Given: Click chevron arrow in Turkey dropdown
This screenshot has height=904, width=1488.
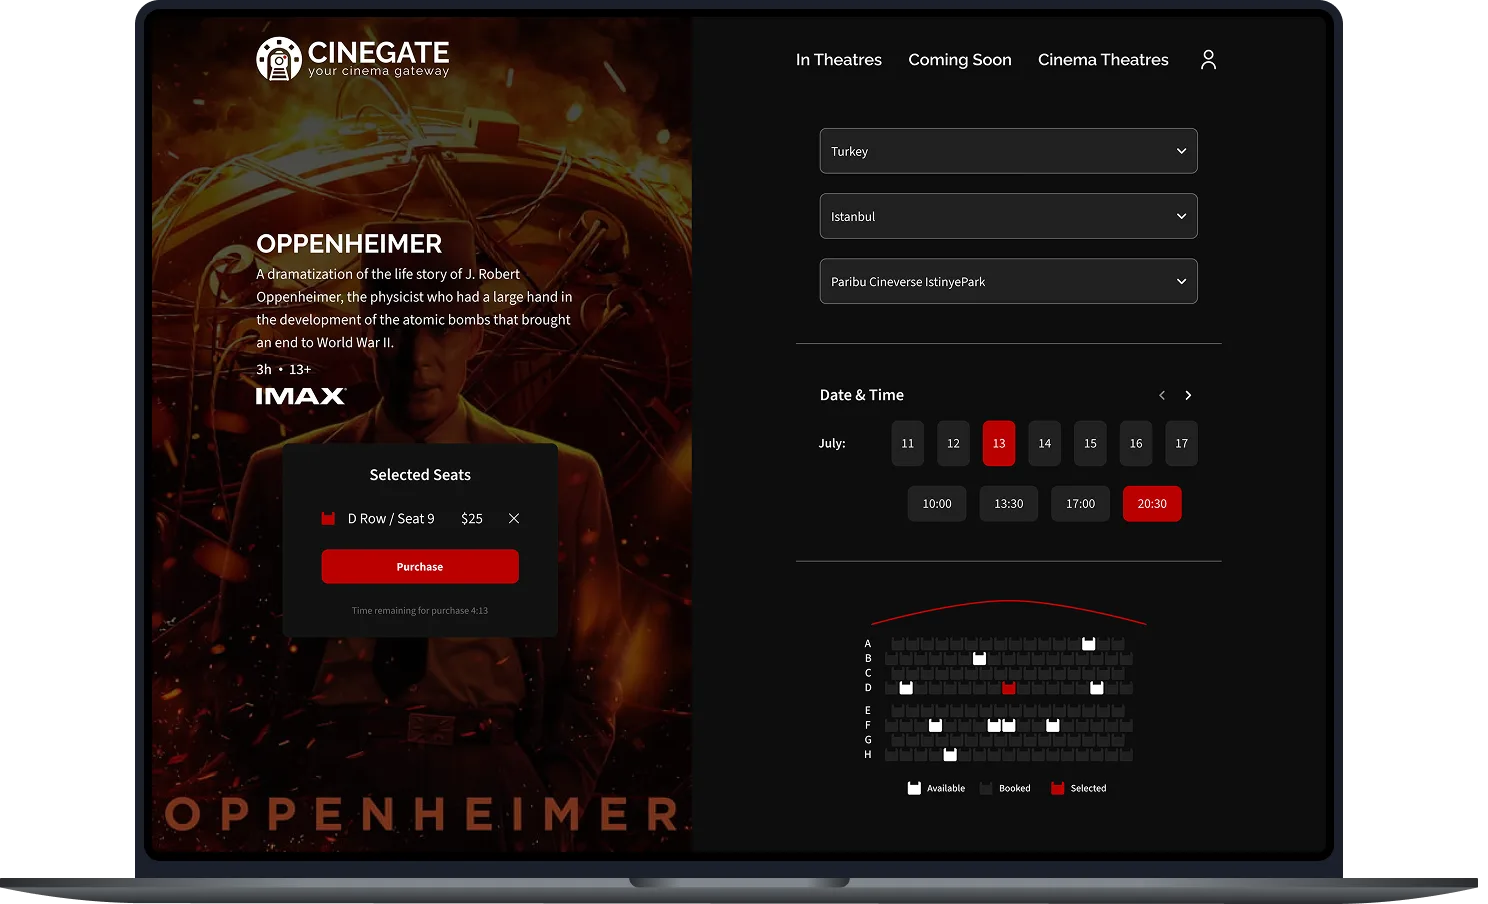Looking at the screenshot, I should coord(1181,151).
